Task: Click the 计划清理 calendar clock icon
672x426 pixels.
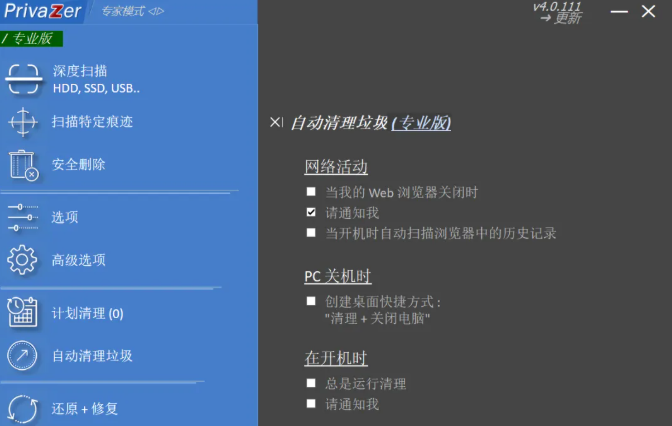Action: pyautogui.click(x=22, y=312)
